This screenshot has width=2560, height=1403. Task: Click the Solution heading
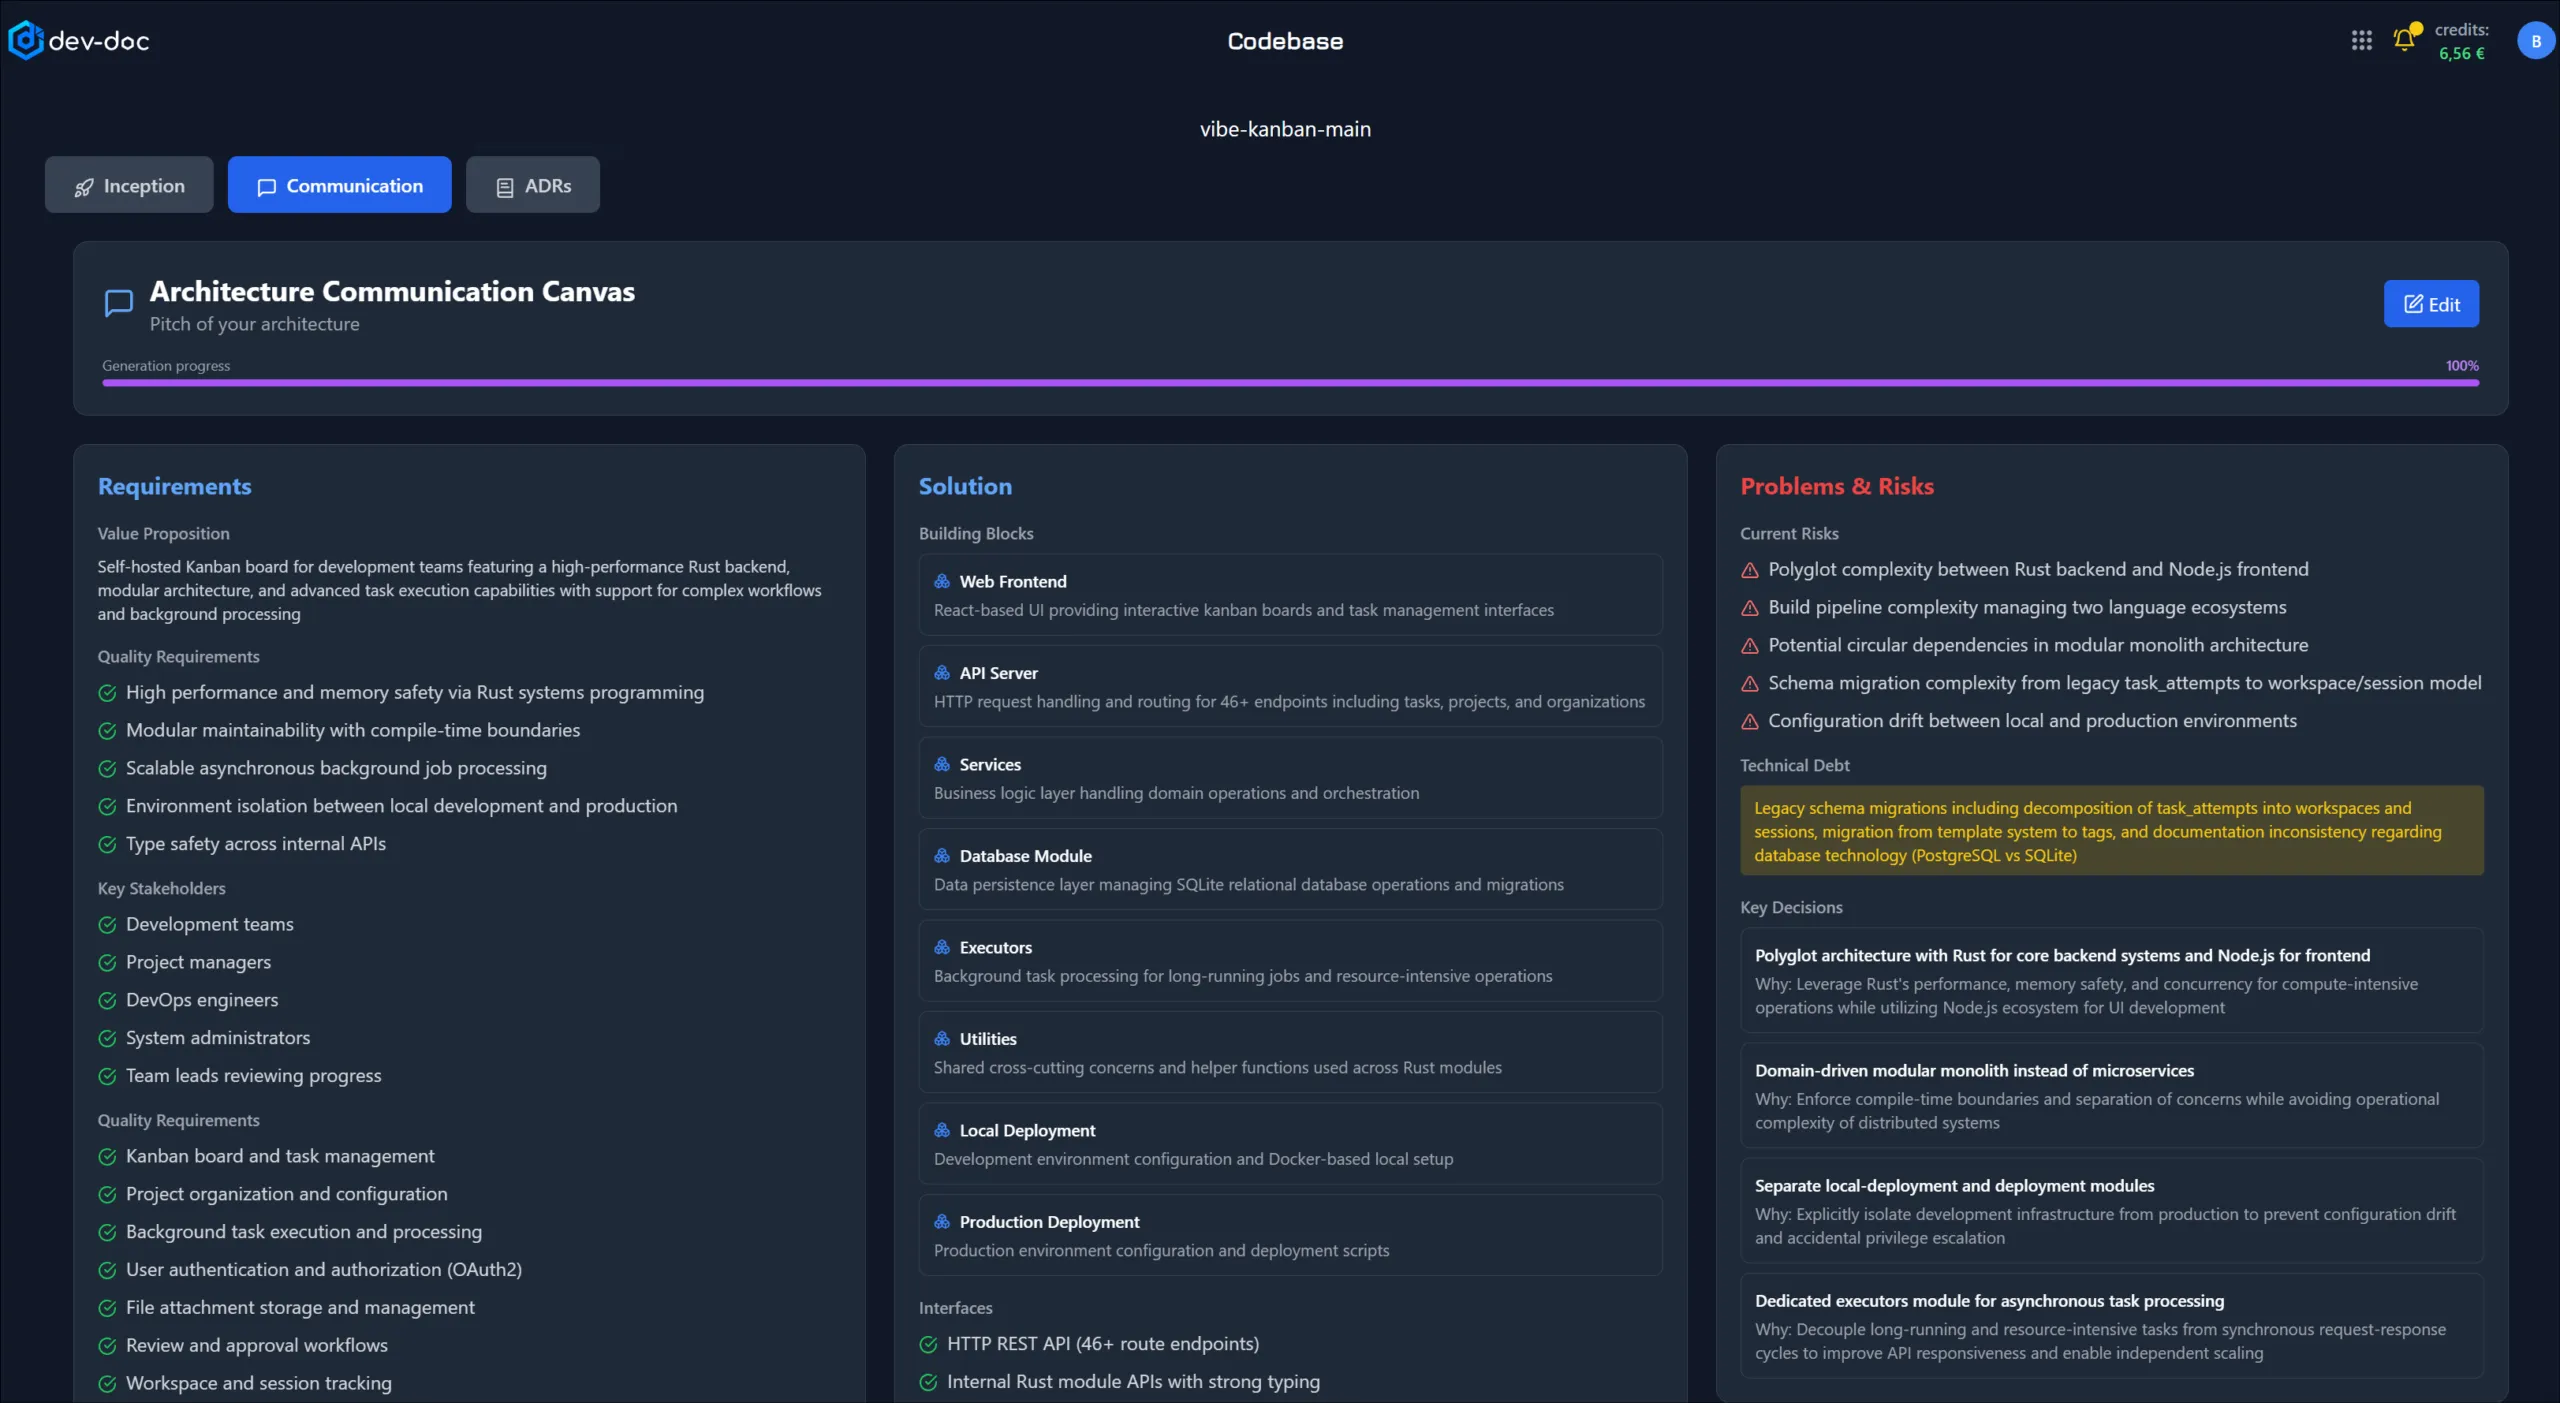[965, 486]
